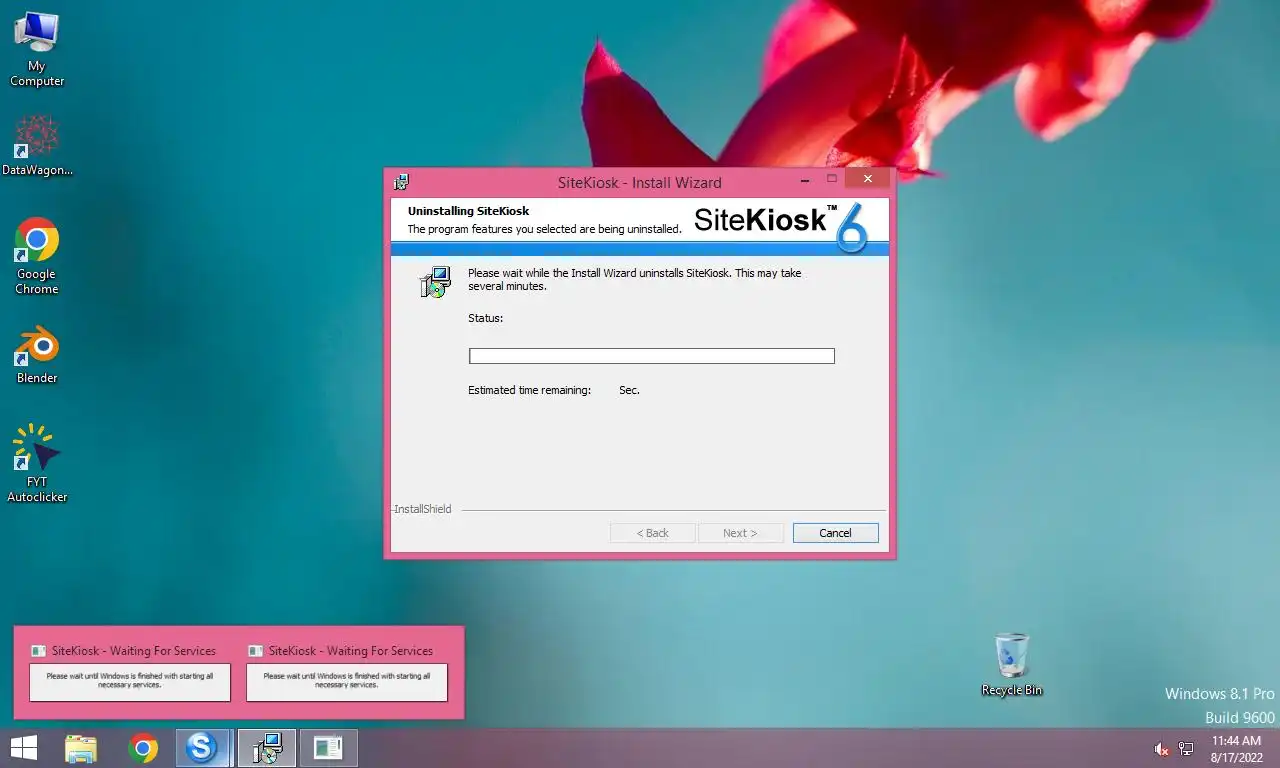The image size is (1280, 768).
Task: Cancel the SiteKiosk uninstall
Action: 836,533
